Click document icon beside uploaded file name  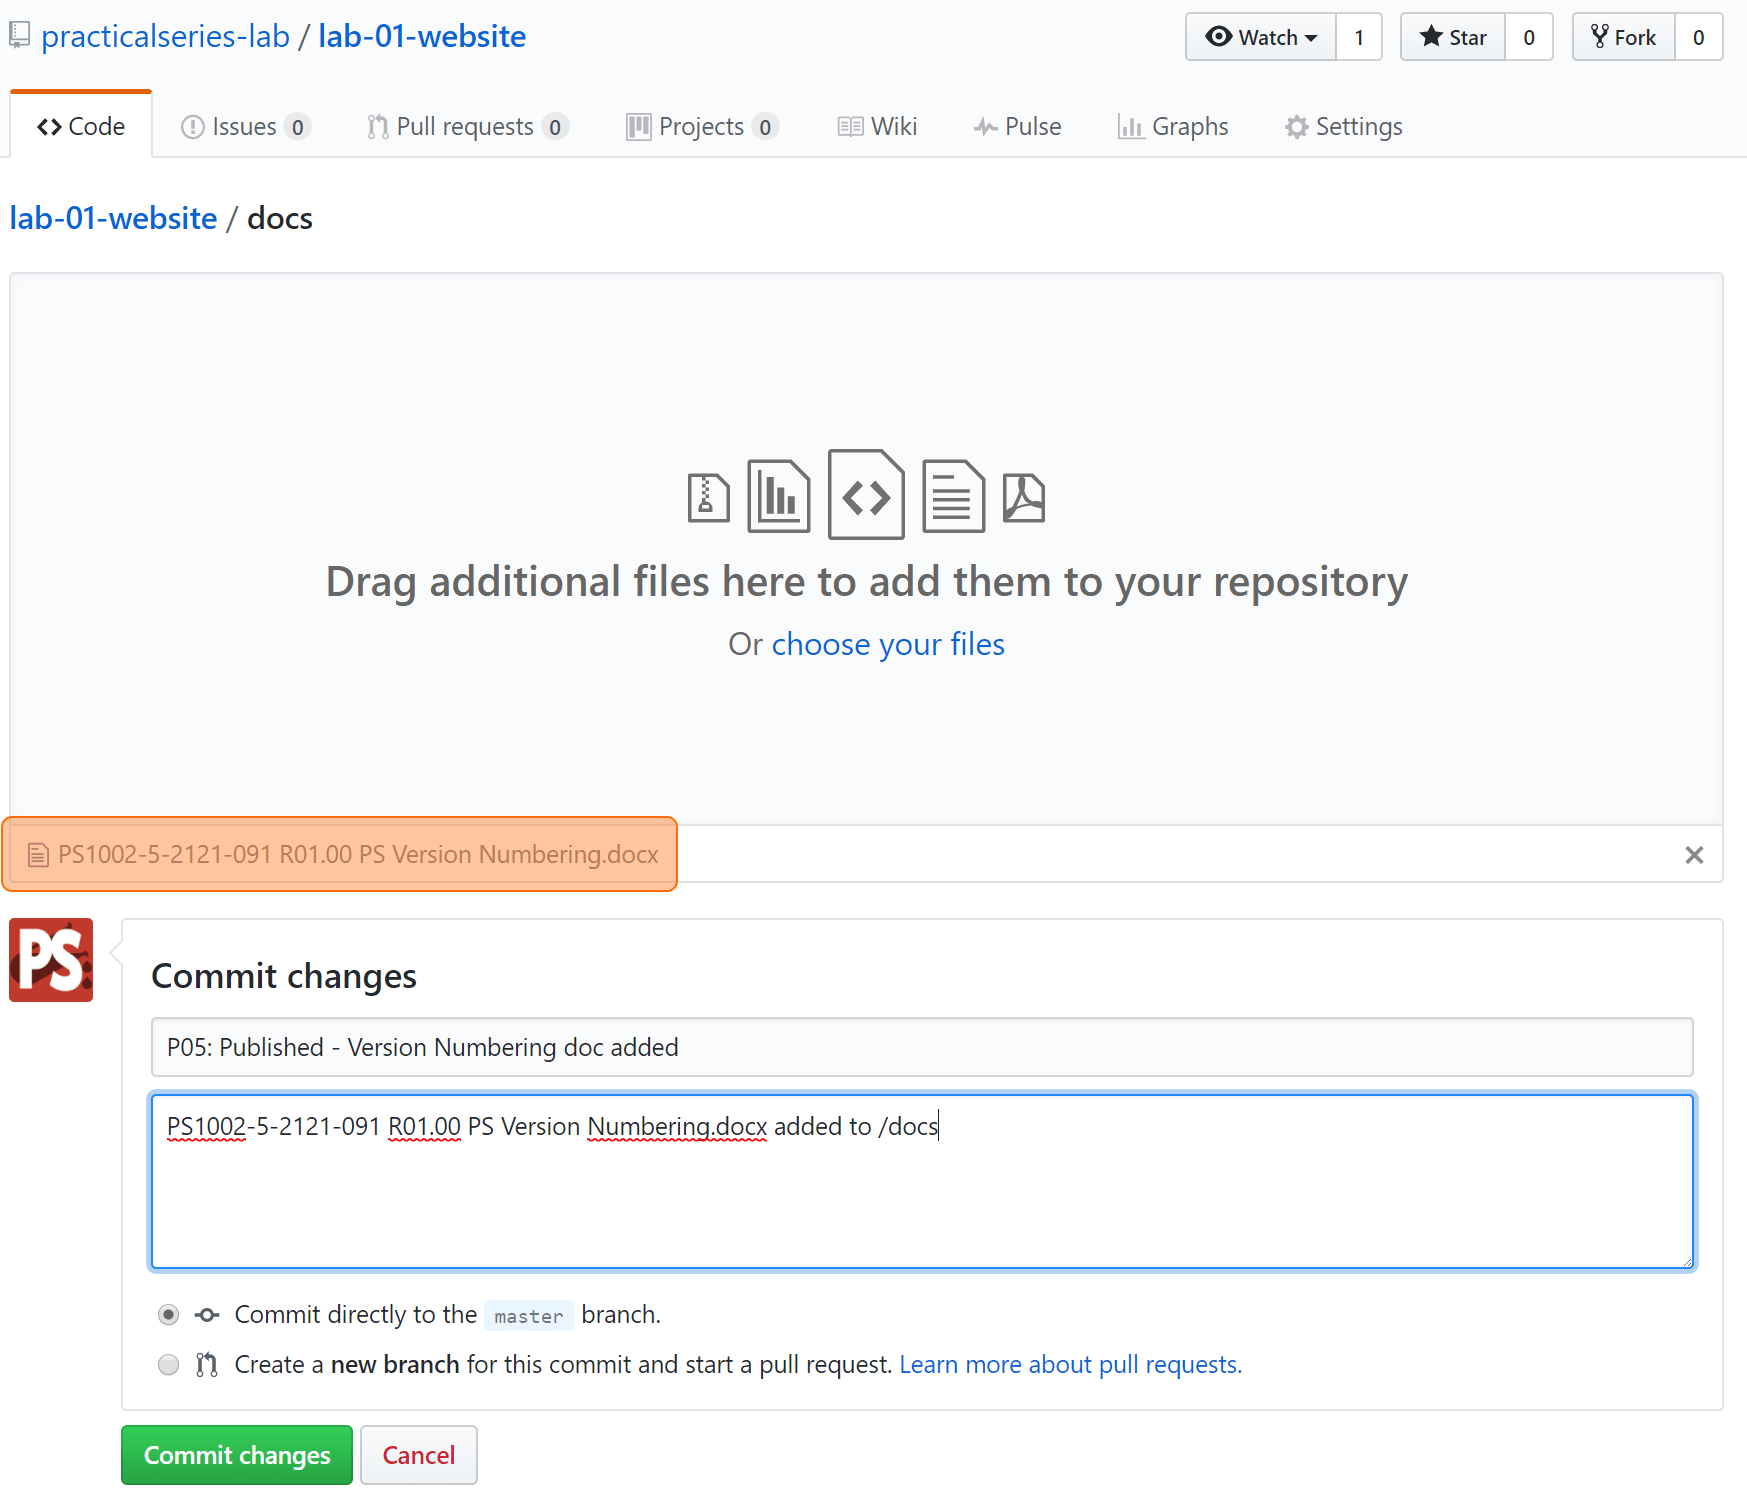coord(38,855)
